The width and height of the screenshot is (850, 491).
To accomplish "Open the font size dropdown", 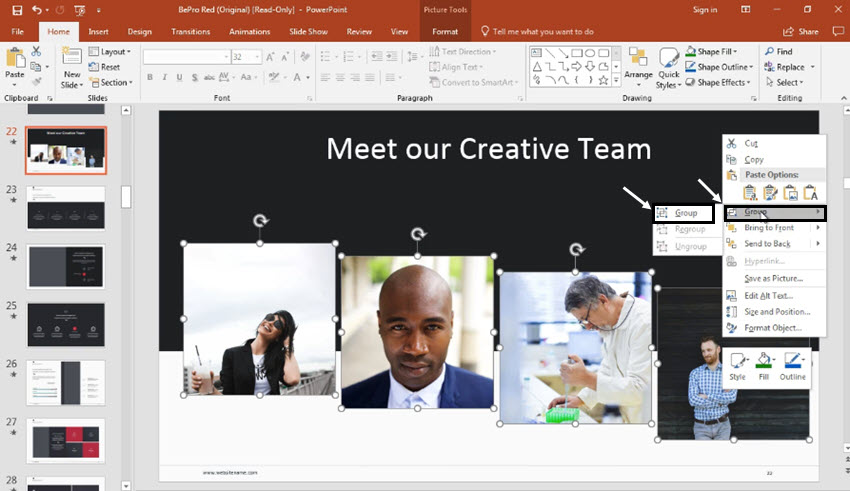I will tap(256, 58).
